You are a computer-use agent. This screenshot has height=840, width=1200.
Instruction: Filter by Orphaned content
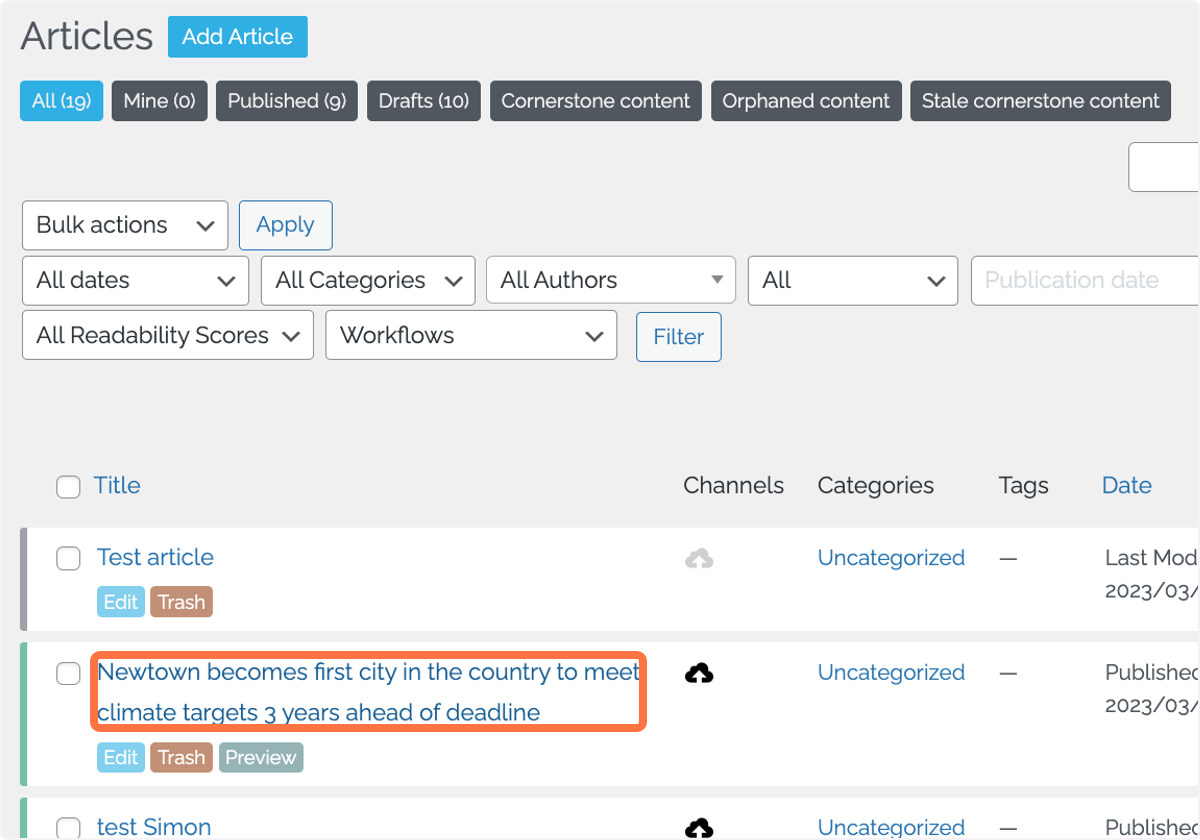[x=806, y=101]
